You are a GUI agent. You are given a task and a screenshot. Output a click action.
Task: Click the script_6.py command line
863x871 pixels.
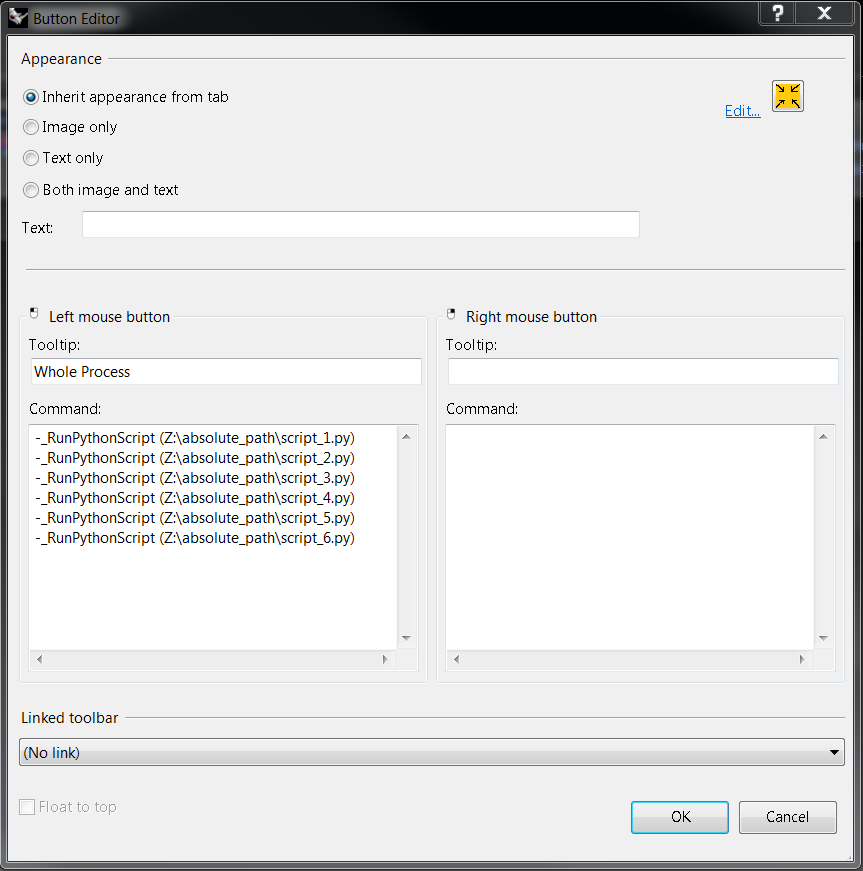195,538
